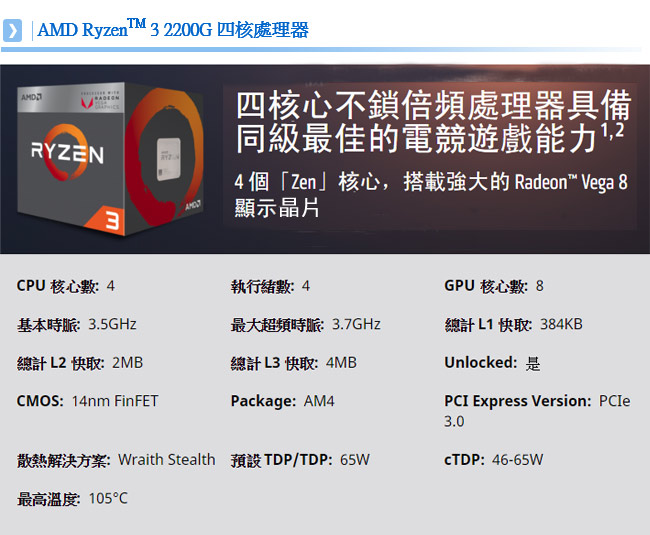The image size is (650, 535).
Task: Click the 預設 TDP/TDP 65W spec
Action: pos(300,460)
